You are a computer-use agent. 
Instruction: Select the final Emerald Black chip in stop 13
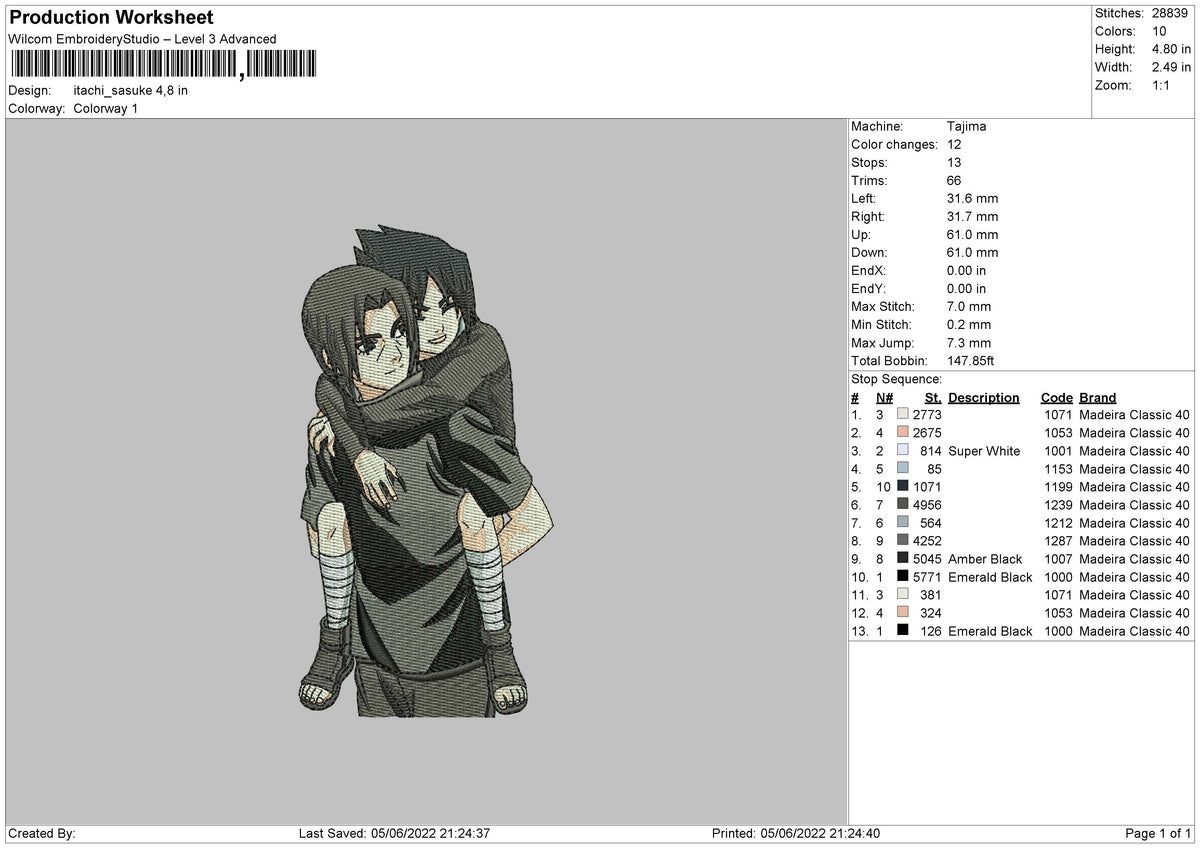(905, 631)
